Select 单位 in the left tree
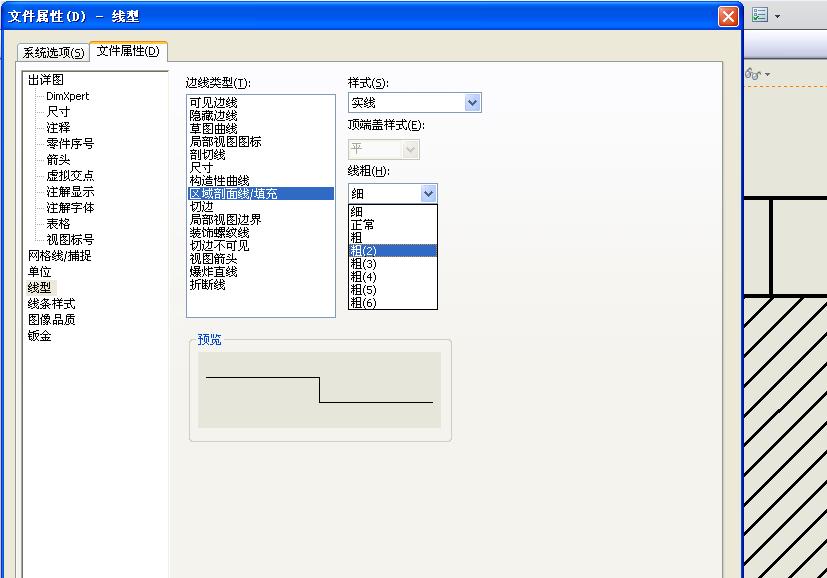This screenshot has height=578, width=827. tap(40, 272)
